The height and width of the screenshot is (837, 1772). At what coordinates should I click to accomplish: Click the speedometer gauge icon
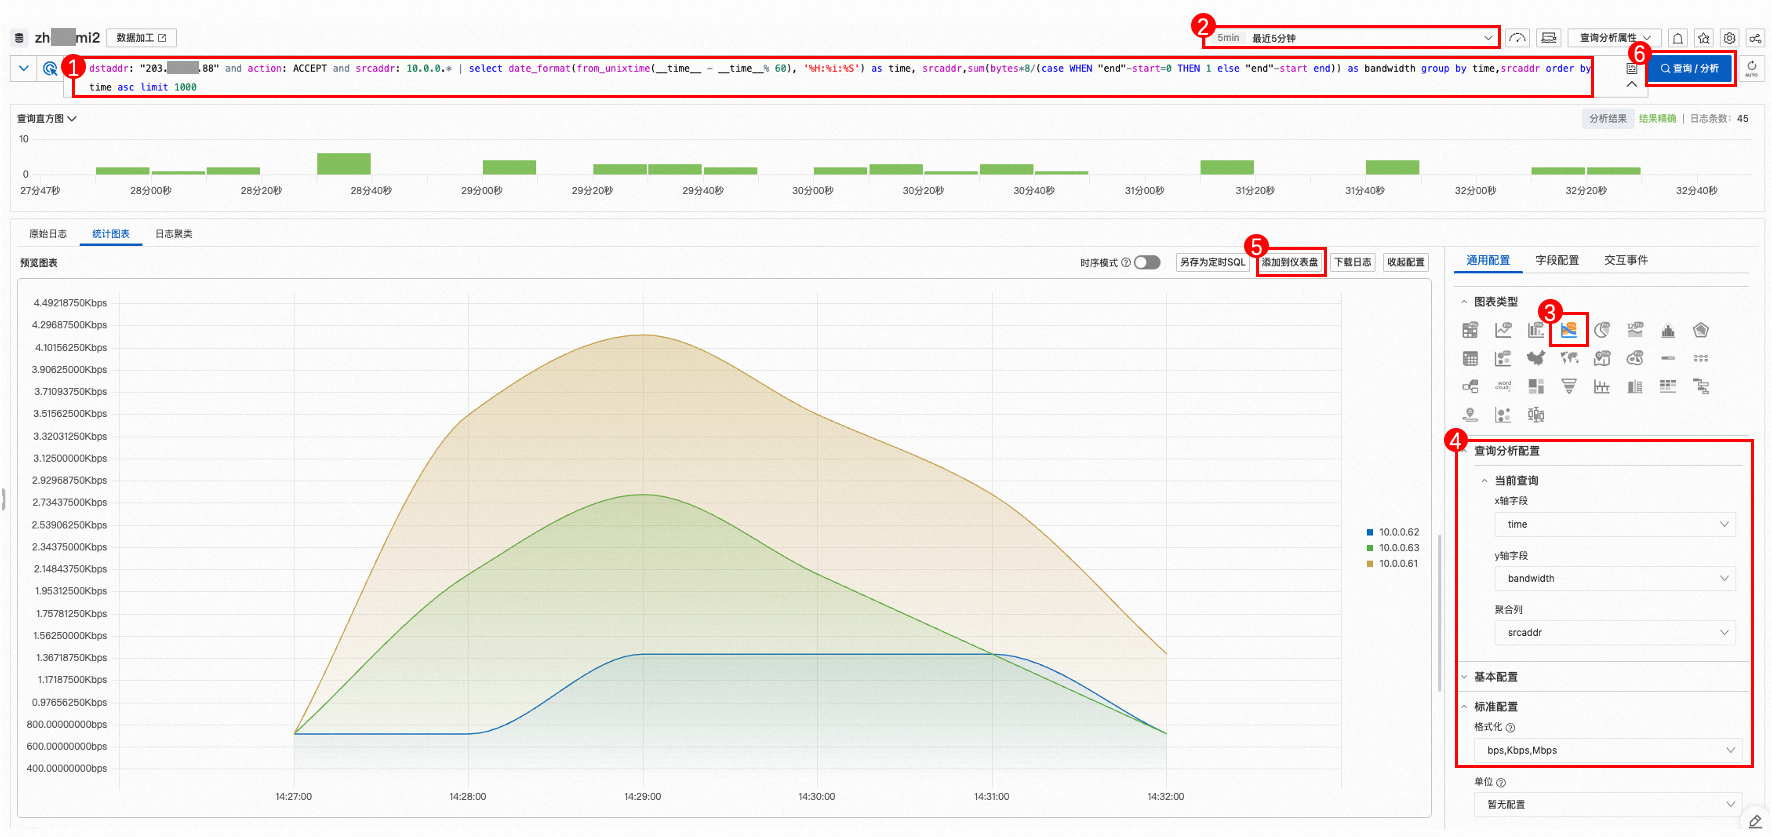point(1518,38)
